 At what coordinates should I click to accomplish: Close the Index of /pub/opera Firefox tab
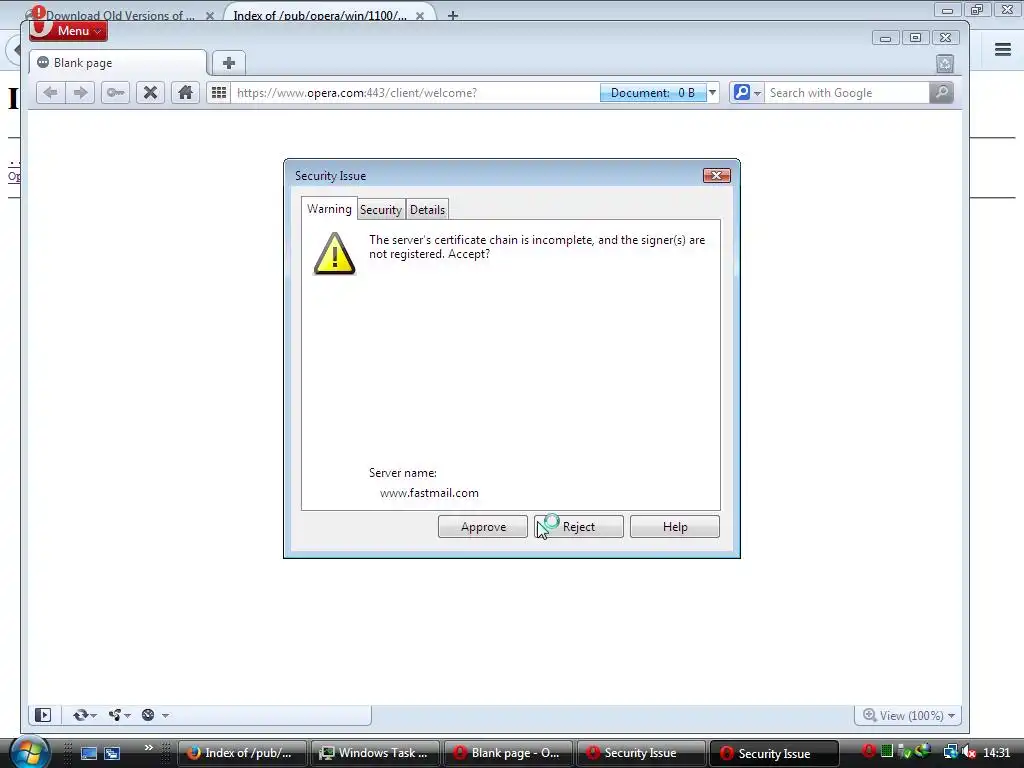[420, 16]
